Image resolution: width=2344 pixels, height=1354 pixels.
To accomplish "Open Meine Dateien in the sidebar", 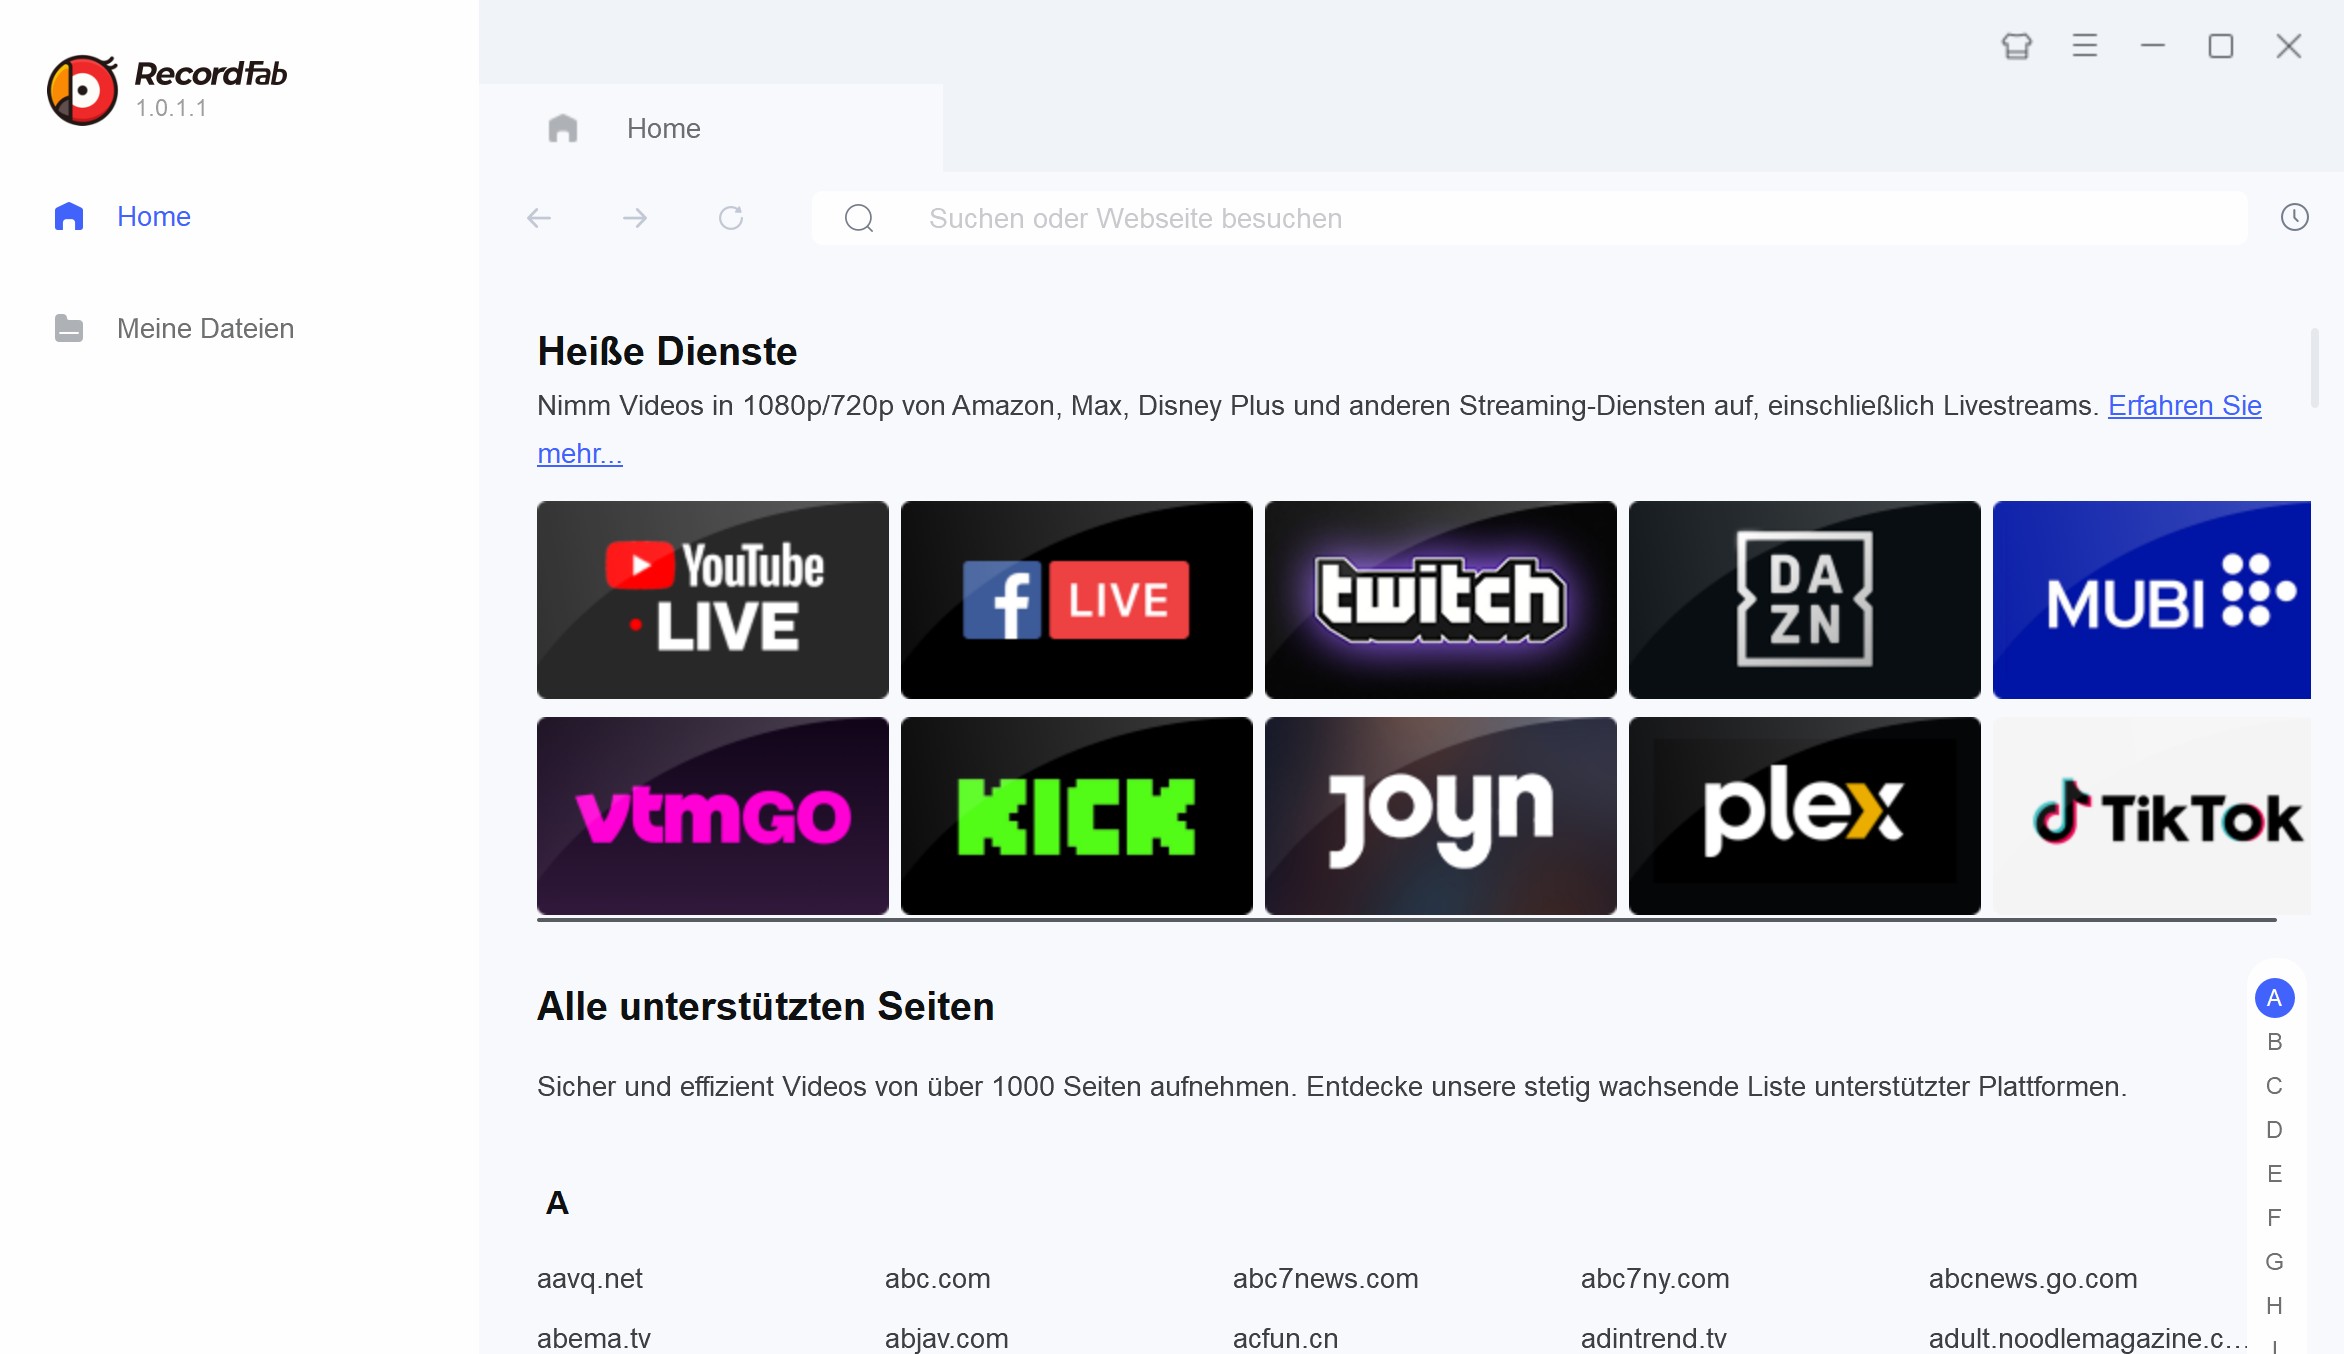I will tap(174, 328).
